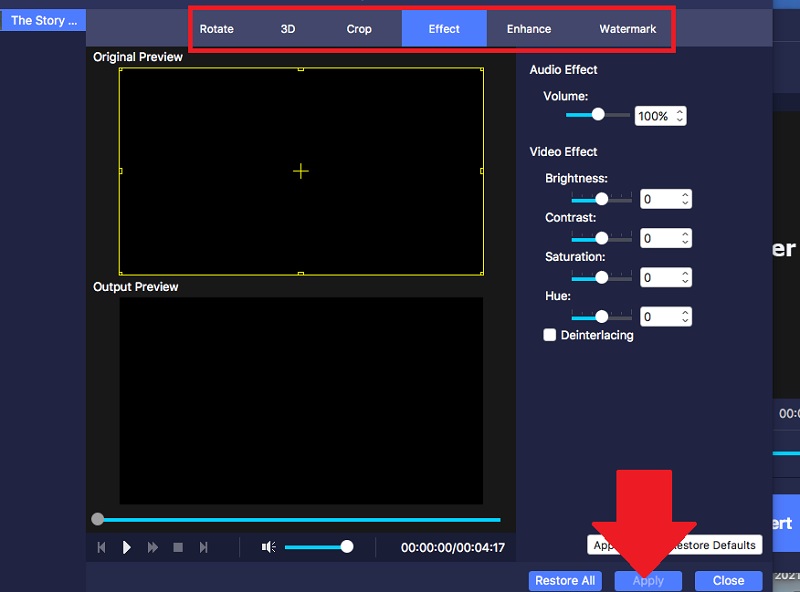Adjust the Contrast slider

pos(602,238)
